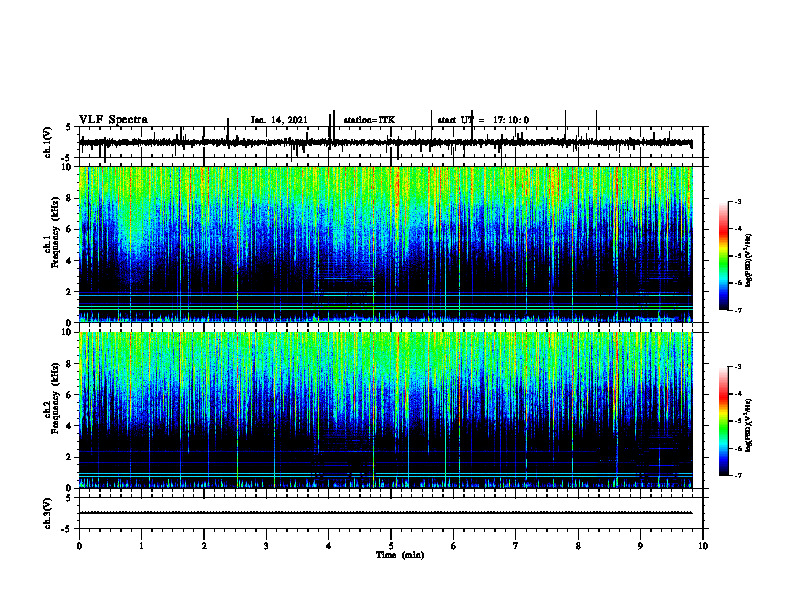The width and height of the screenshot is (792, 612).
Task: Click the flat ch.3 voltage trace
Action: (x=385, y=513)
